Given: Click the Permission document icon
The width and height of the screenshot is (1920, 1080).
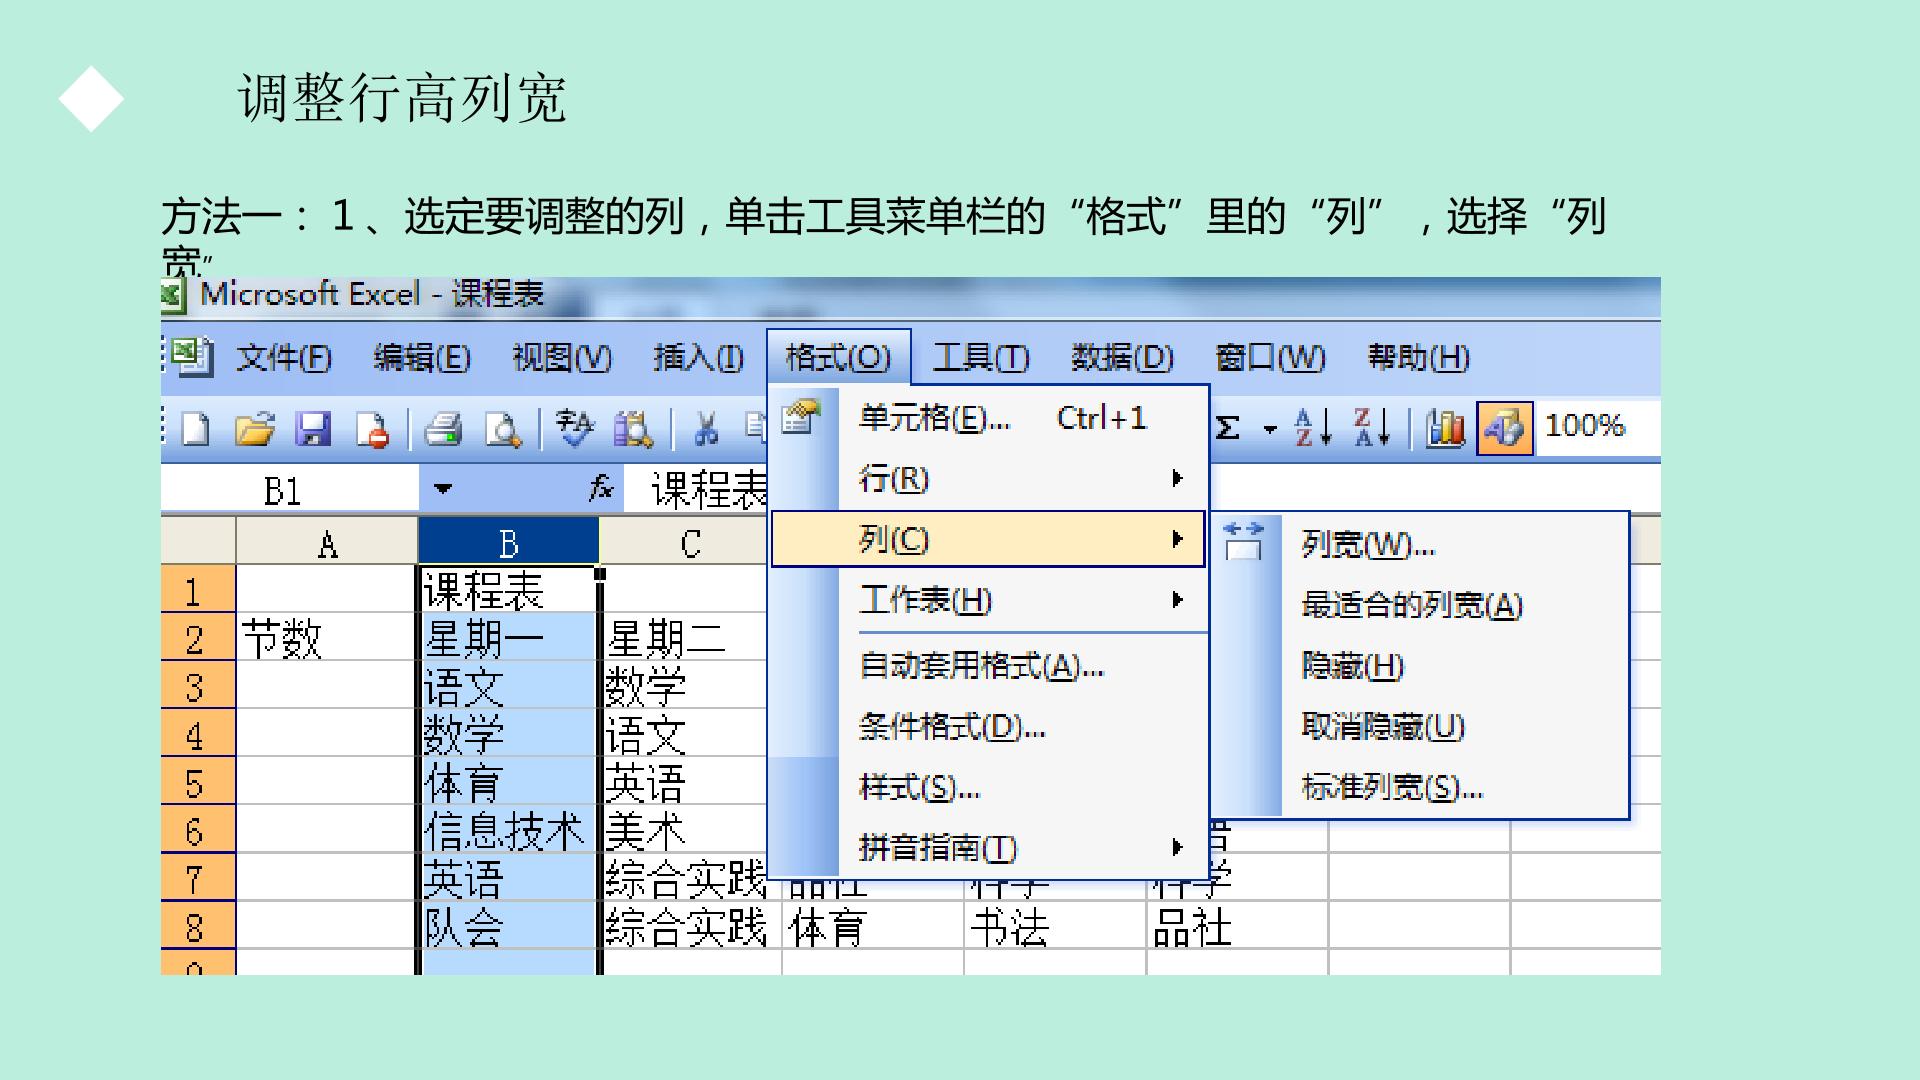Looking at the screenshot, I should point(372,429).
